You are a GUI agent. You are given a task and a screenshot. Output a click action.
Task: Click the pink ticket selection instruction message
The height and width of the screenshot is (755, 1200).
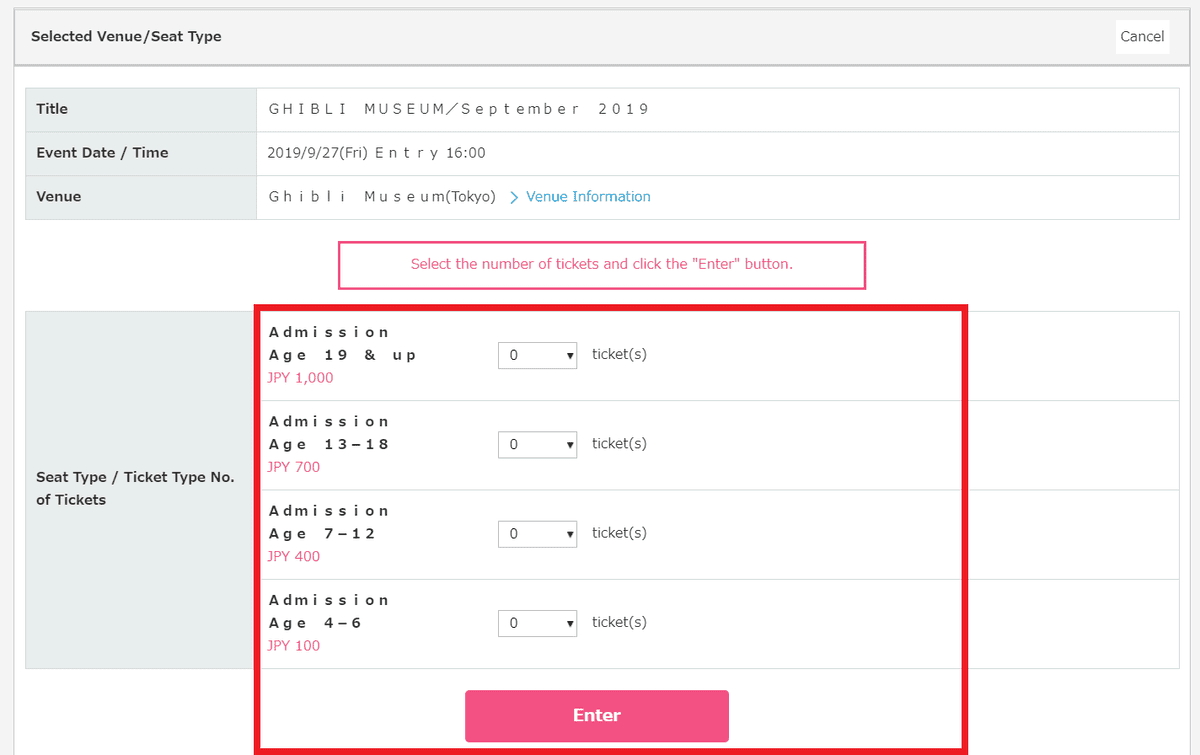pos(601,265)
